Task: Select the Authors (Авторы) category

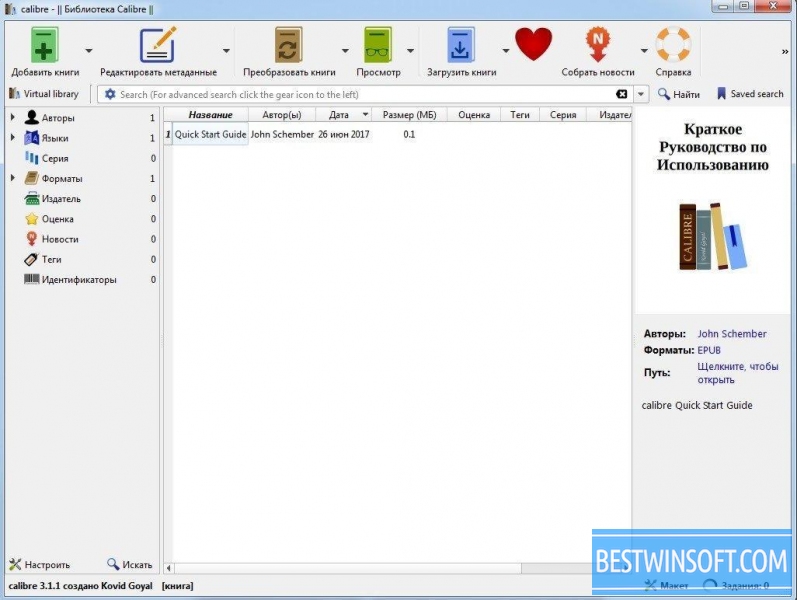Action: click(x=89, y=117)
